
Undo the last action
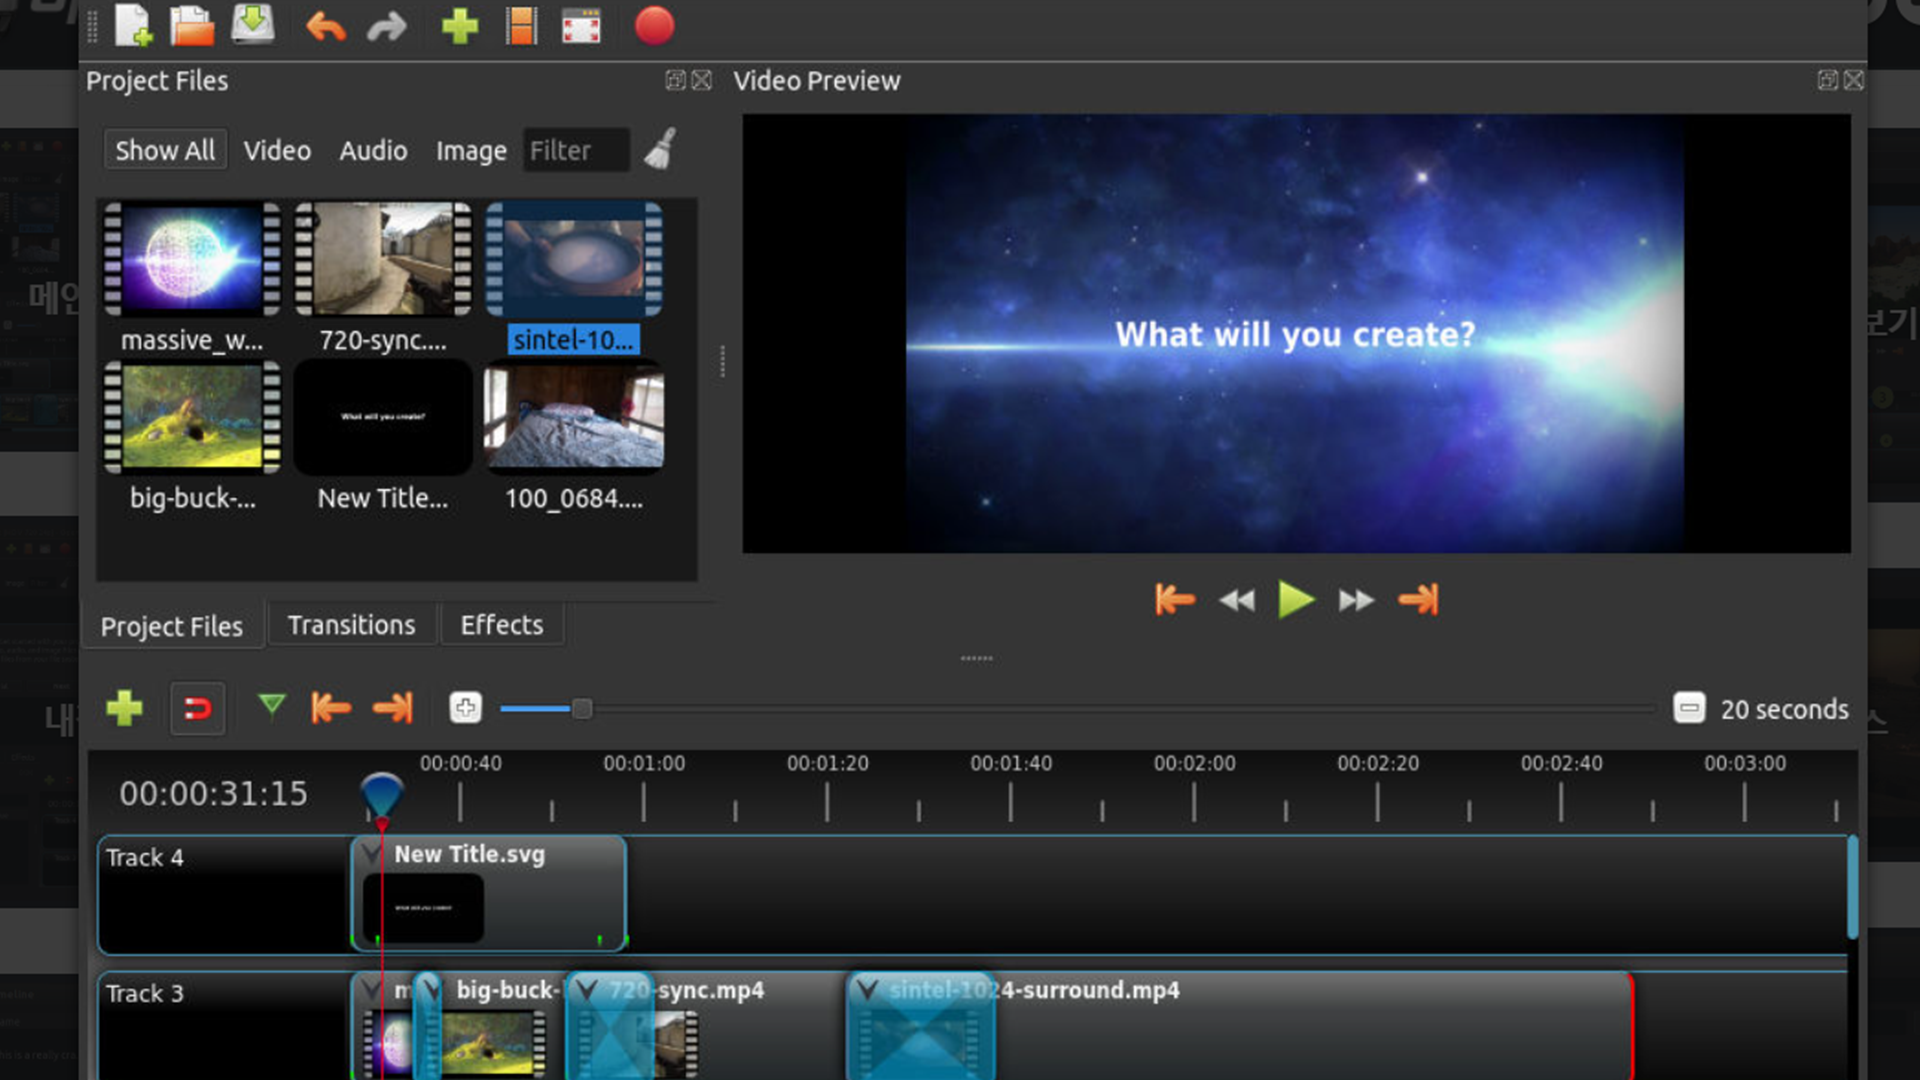click(x=325, y=26)
